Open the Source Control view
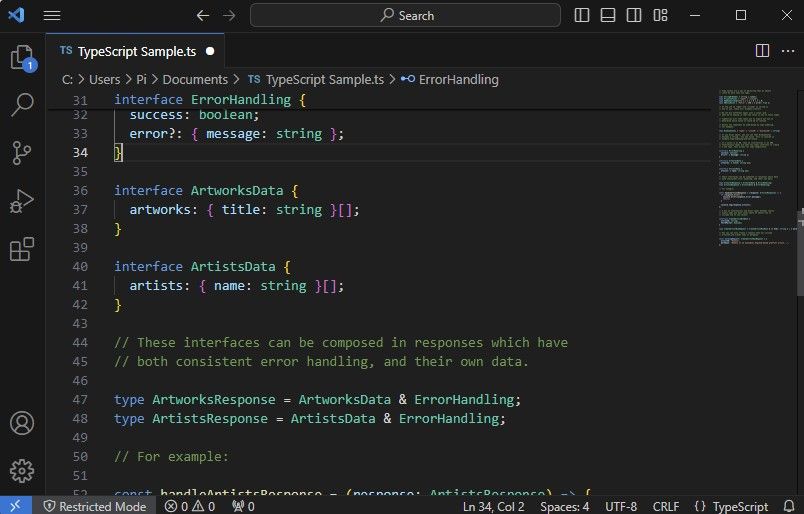Screen dimensions: 804x514 [x=22, y=153]
